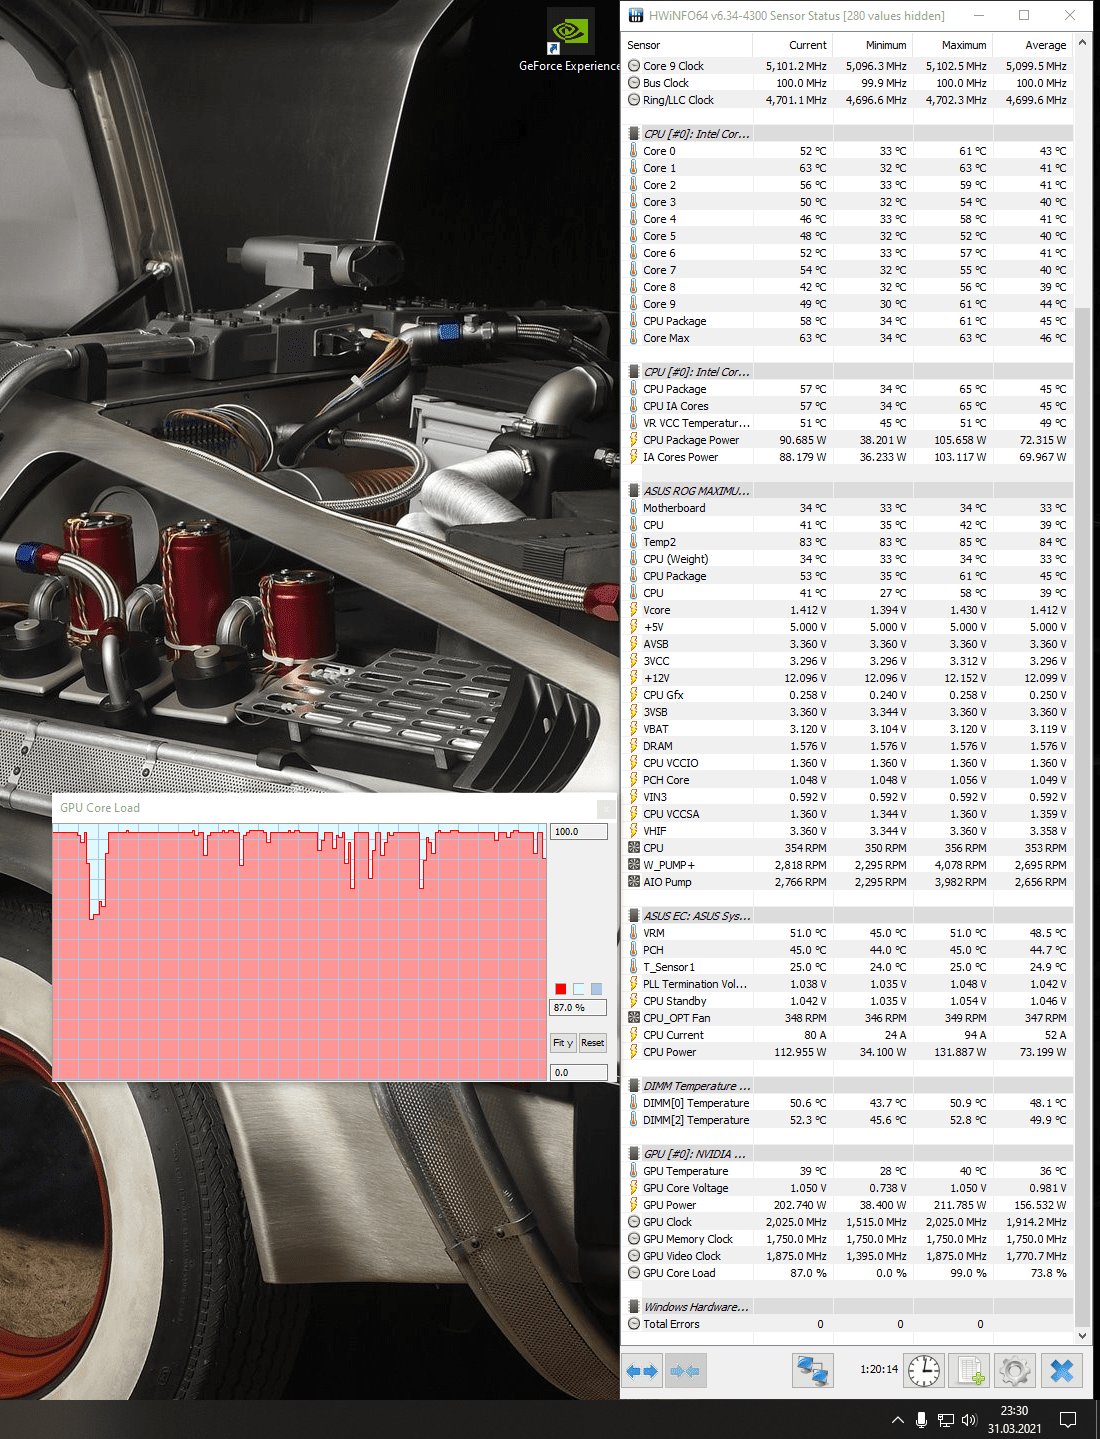
Task: Click the red color swatch in graph window
Action: click(x=561, y=988)
